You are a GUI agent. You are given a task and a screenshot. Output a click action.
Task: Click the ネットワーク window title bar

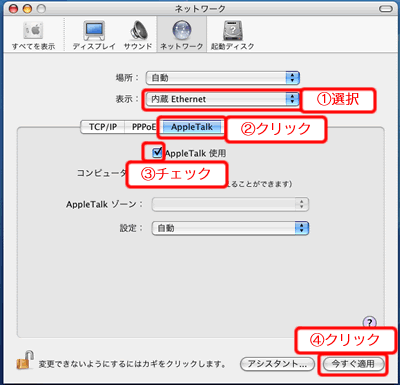point(200,9)
